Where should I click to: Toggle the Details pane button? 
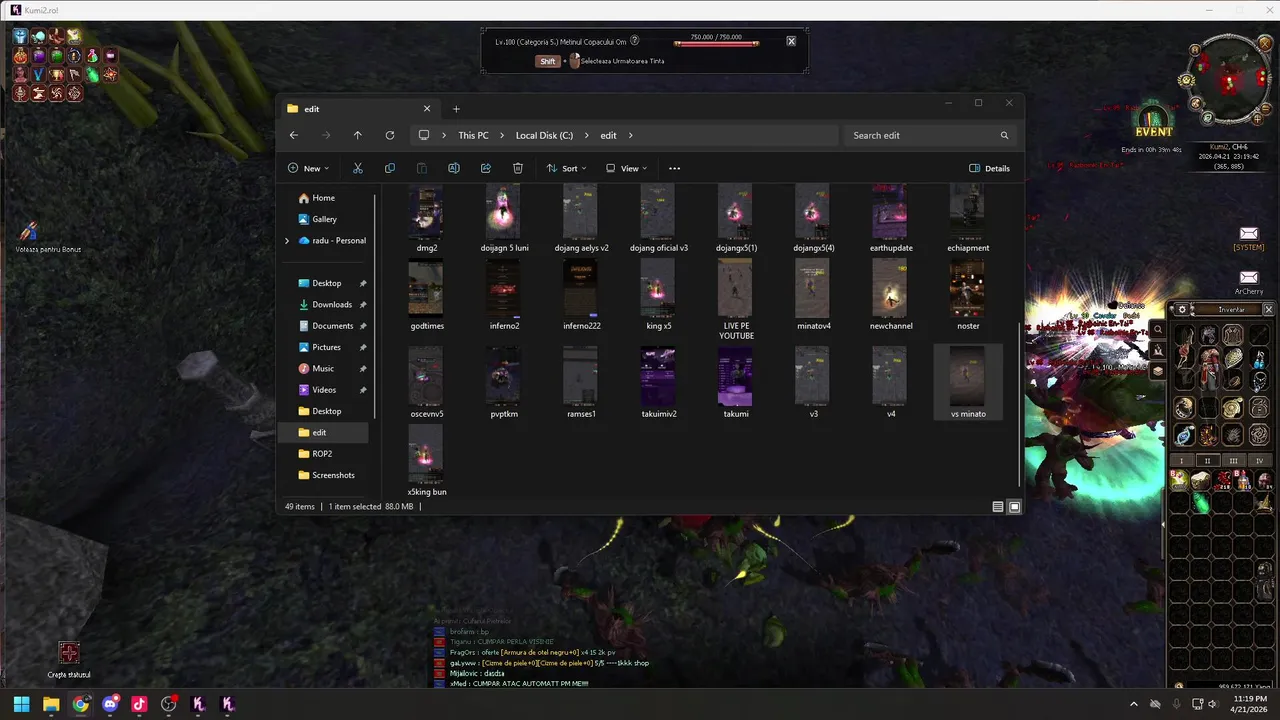pyautogui.click(x=990, y=168)
